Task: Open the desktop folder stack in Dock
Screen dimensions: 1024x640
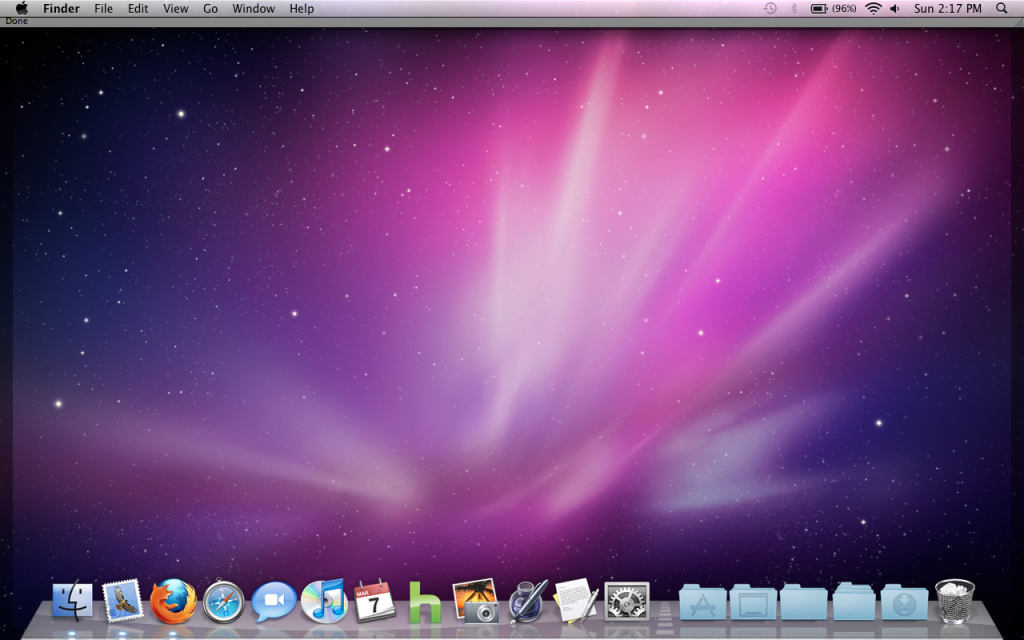Action: pos(753,602)
